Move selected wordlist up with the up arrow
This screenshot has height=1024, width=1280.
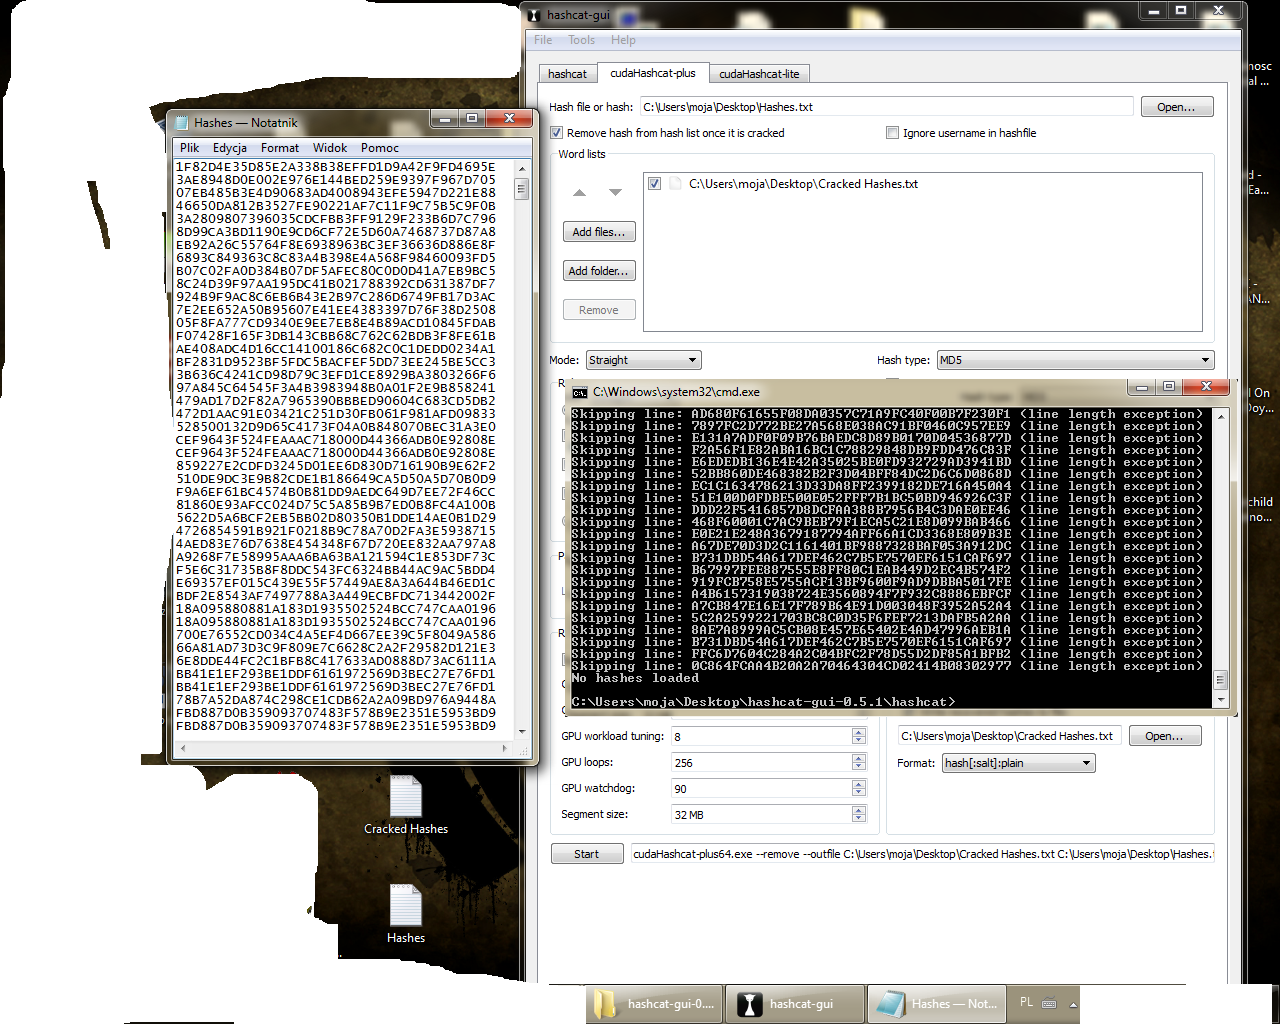[x=579, y=192]
